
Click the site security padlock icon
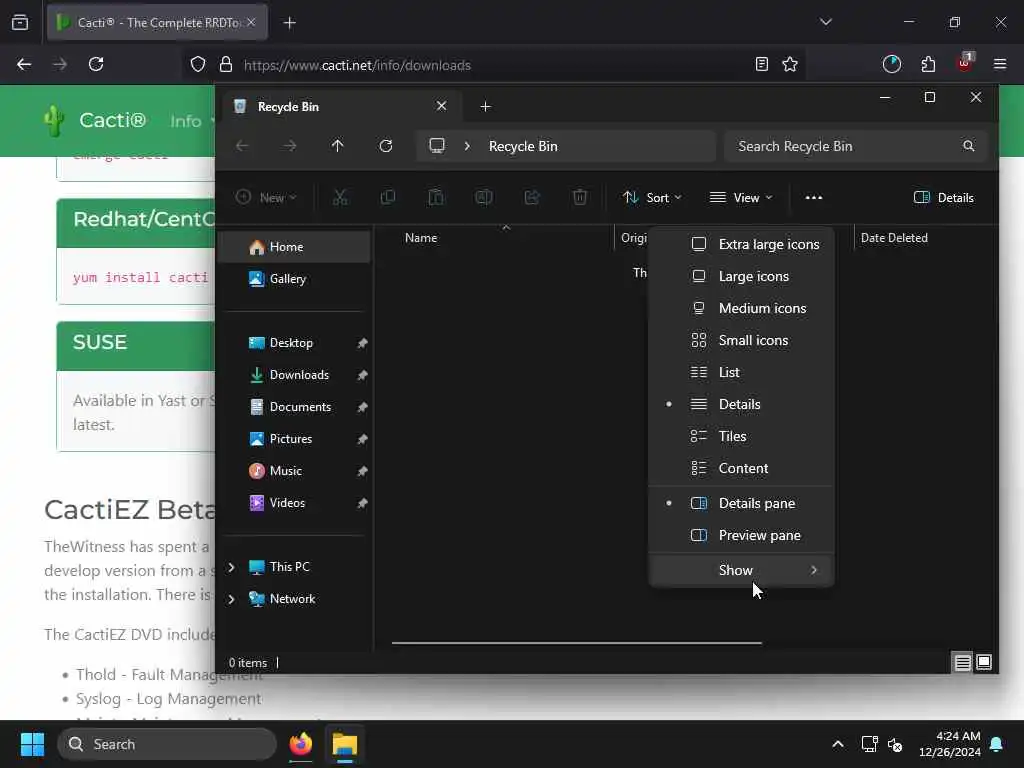(226, 64)
